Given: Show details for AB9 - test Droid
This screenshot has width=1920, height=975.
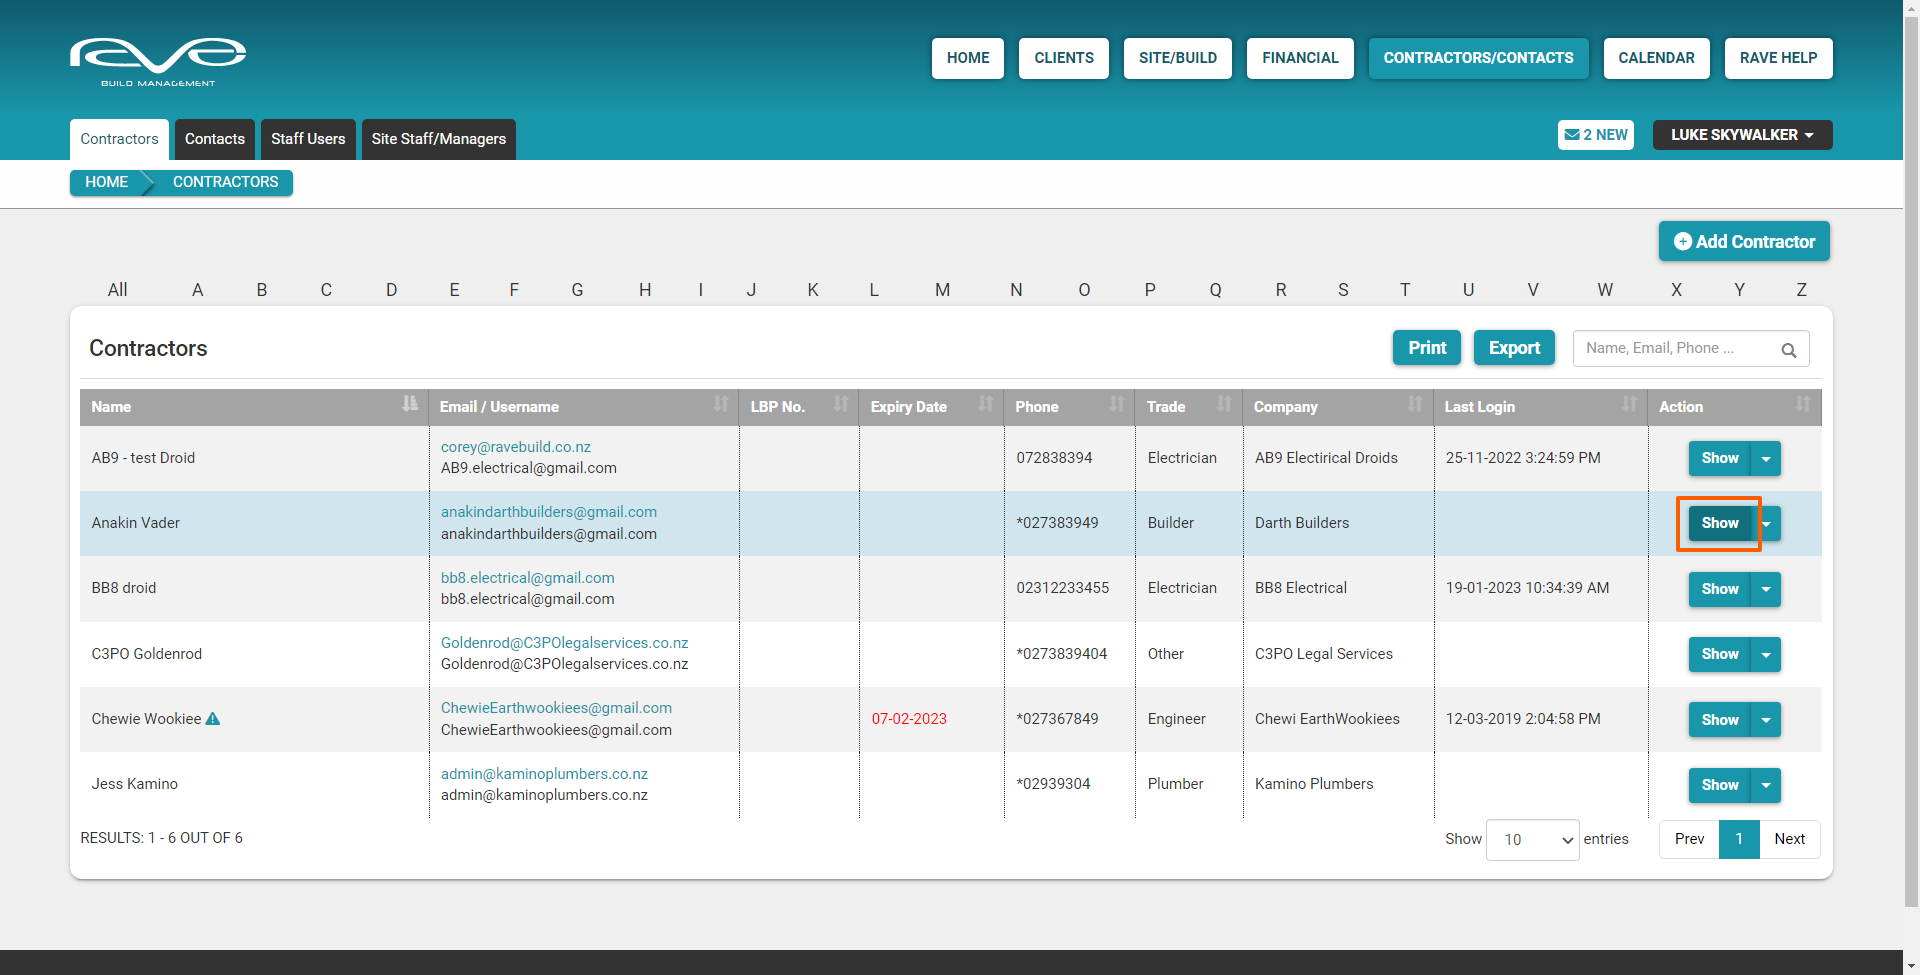Looking at the screenshot, I should (x=1720, y=458).
